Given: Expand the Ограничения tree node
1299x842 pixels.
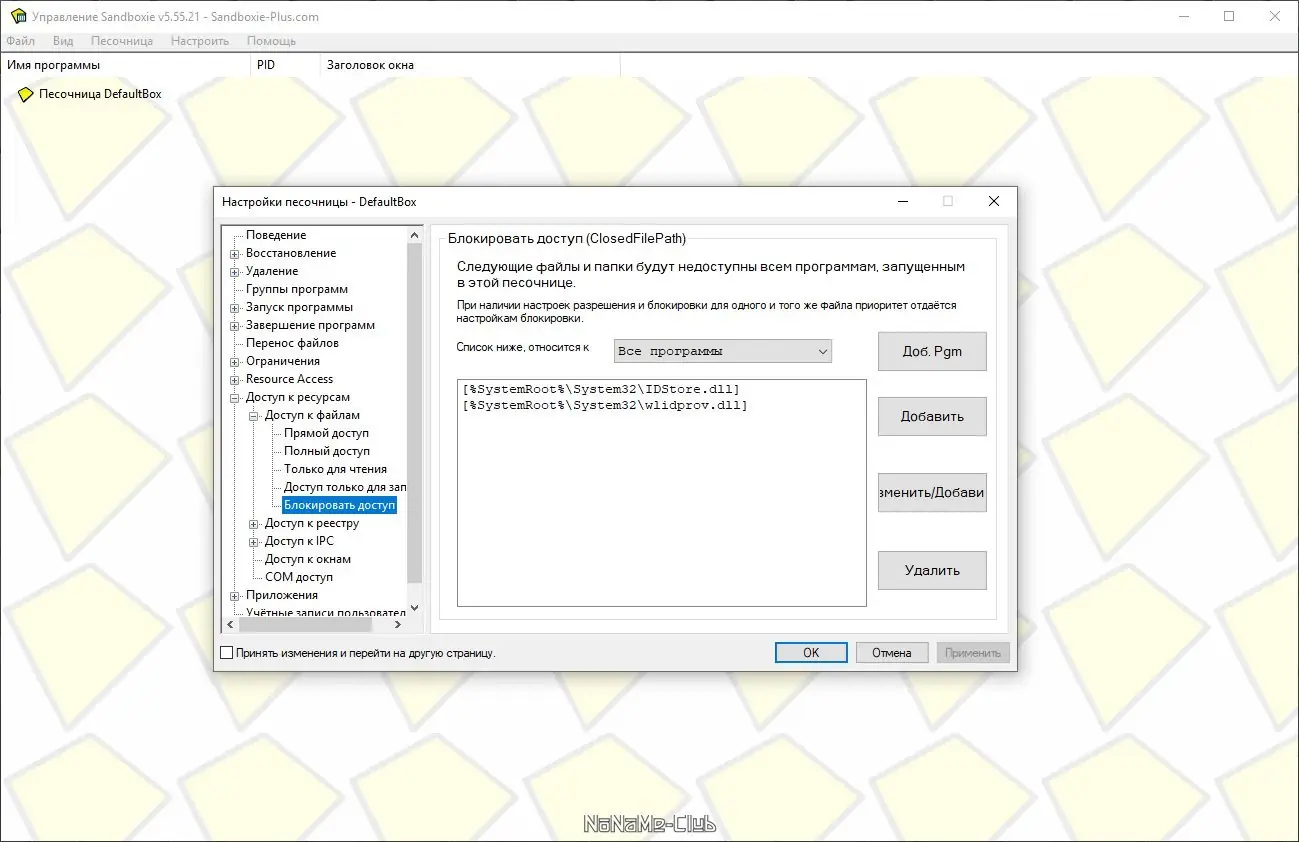Looking at the screenshot, I should (235, 362).
